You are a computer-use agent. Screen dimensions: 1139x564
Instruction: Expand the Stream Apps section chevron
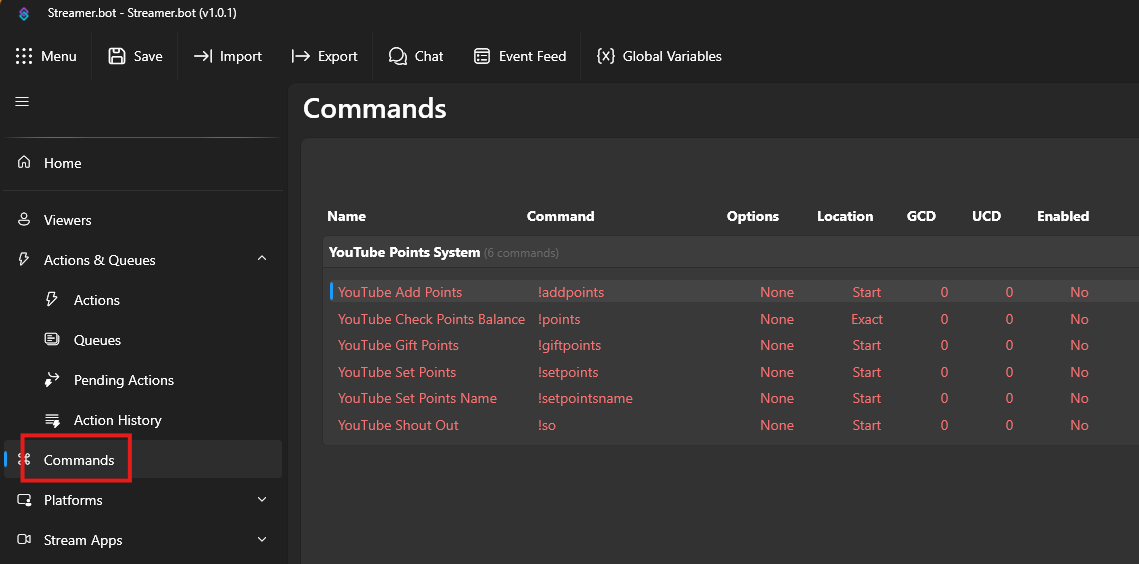262,539
